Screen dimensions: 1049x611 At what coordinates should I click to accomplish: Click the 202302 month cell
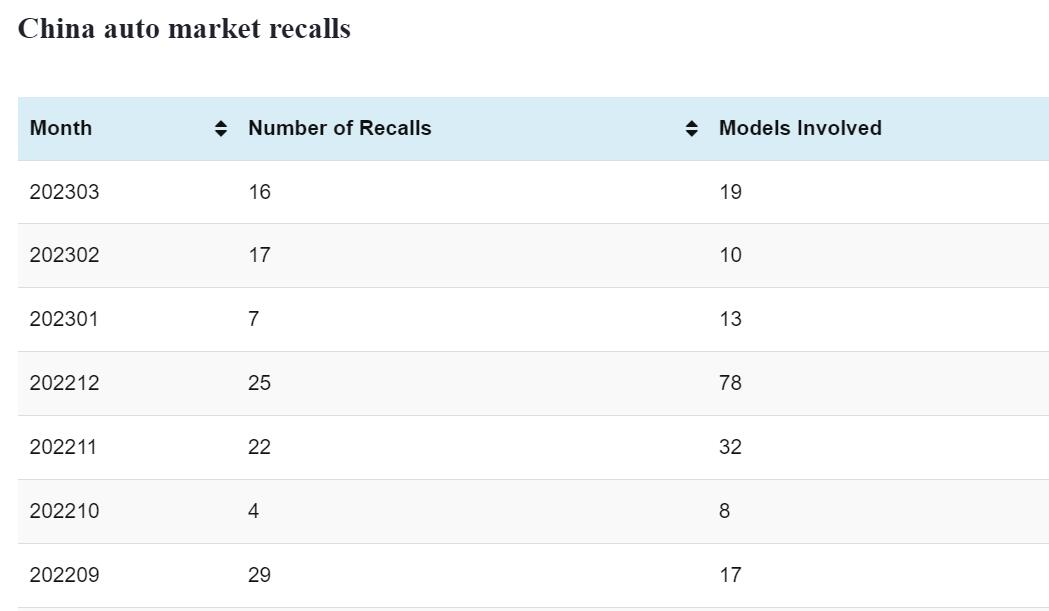65,255
